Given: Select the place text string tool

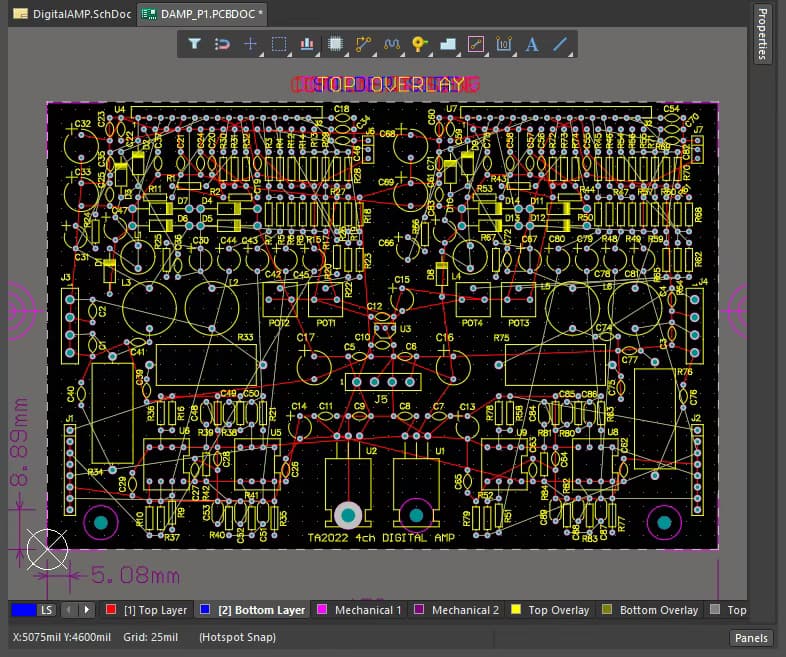Looking at the screenshot, I should click(x=531, y=44).
